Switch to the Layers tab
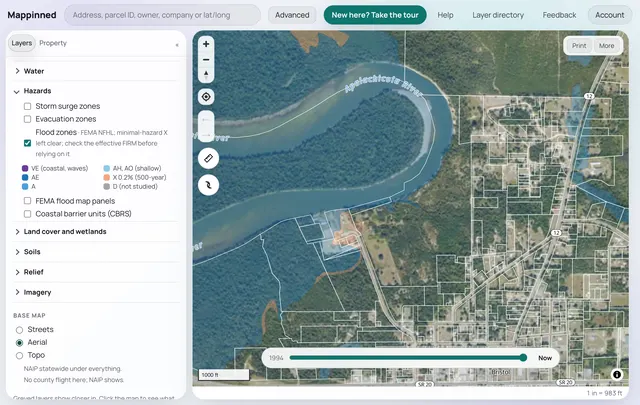 coord(22,43)
